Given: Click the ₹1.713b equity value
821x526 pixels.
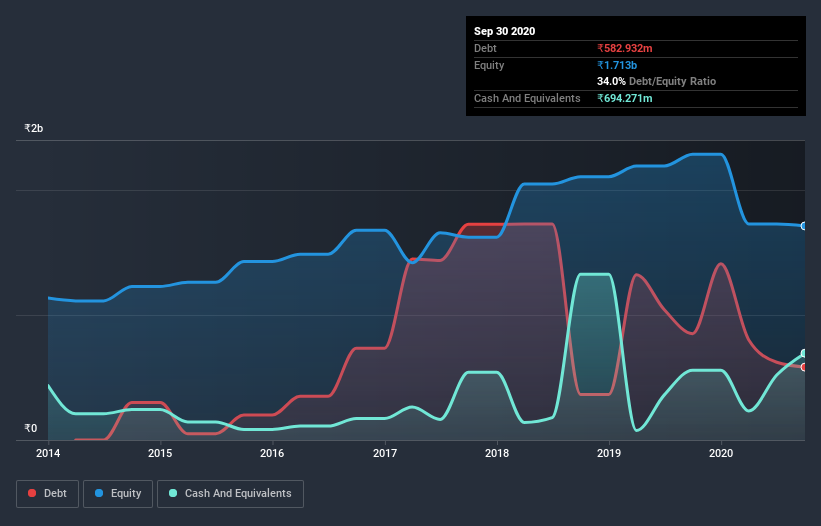Looking at the screenshot, I should point(617,65).
